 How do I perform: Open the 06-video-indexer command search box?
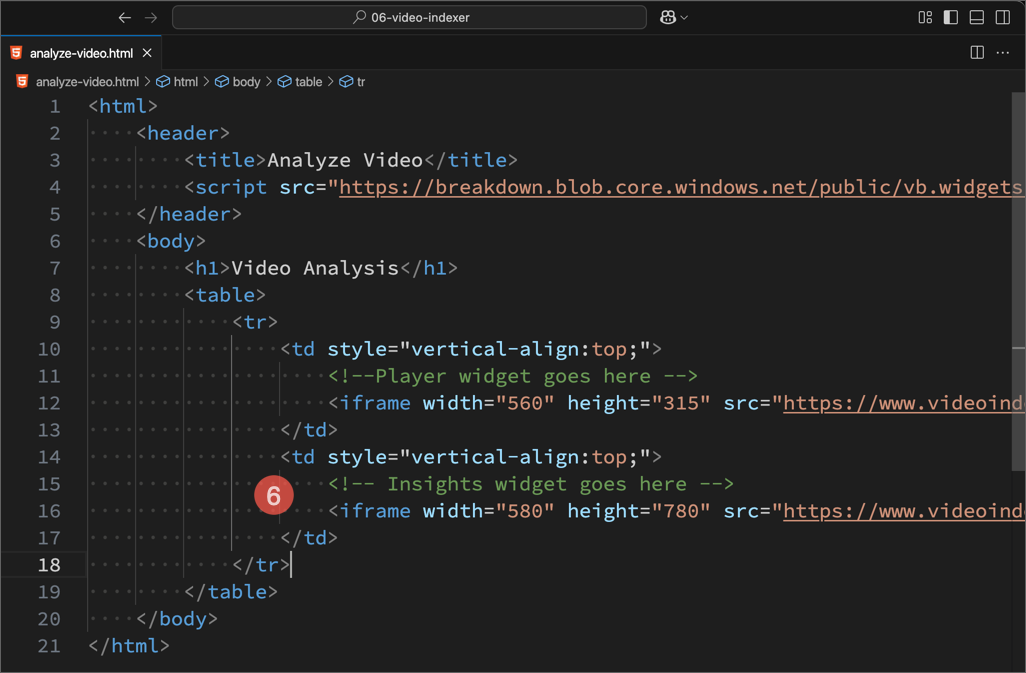(409, 18)
